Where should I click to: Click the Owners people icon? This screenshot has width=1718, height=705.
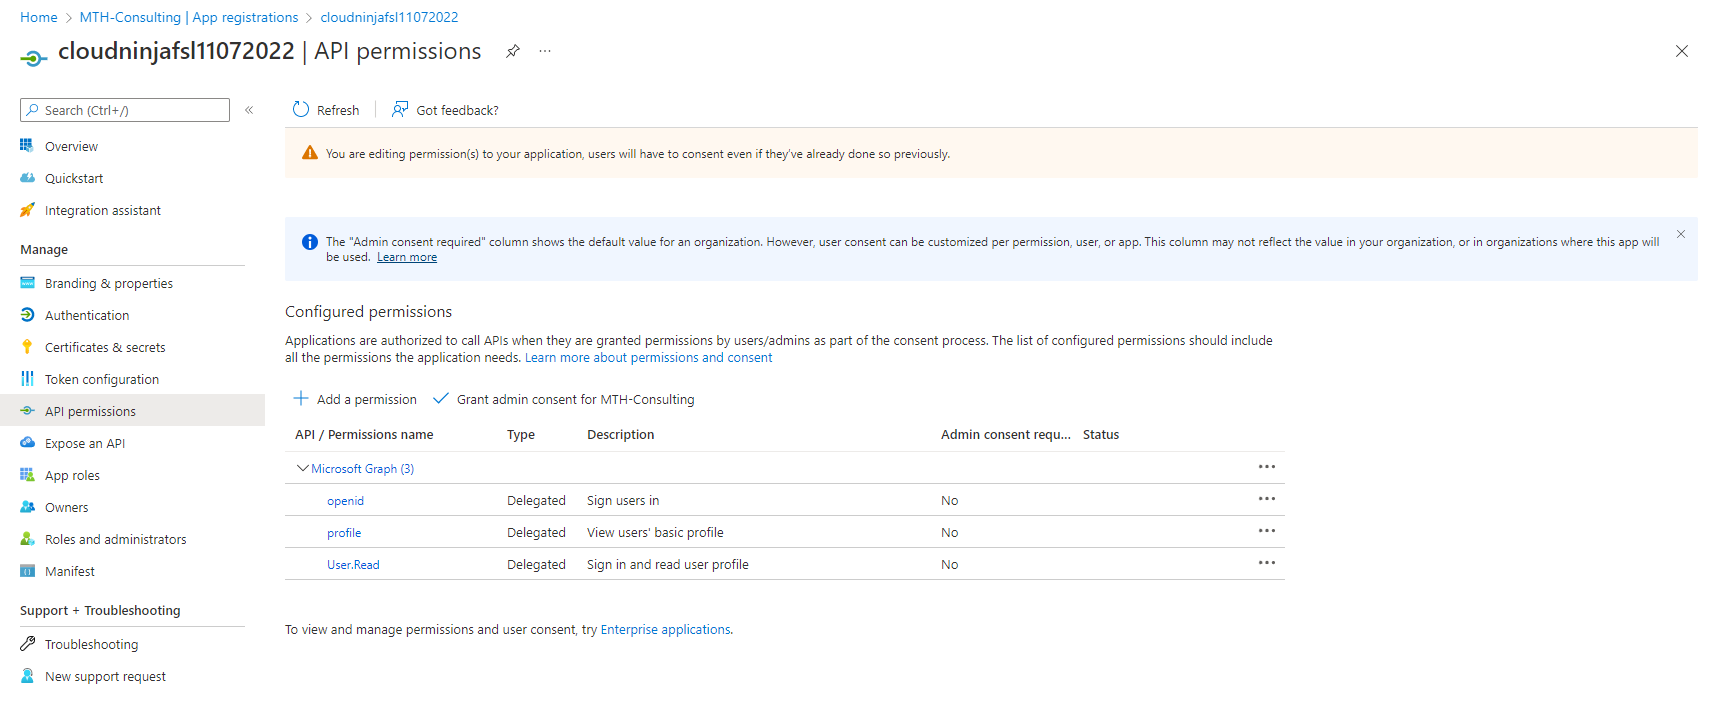(27, 507)
